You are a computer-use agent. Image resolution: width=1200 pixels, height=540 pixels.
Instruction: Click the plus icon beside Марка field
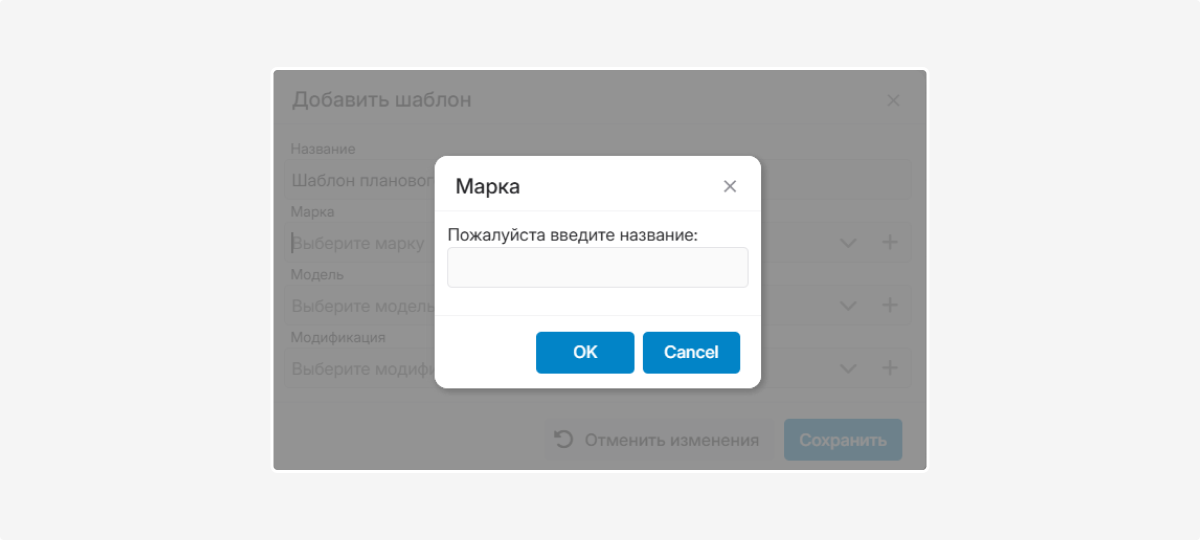point(890,242)
